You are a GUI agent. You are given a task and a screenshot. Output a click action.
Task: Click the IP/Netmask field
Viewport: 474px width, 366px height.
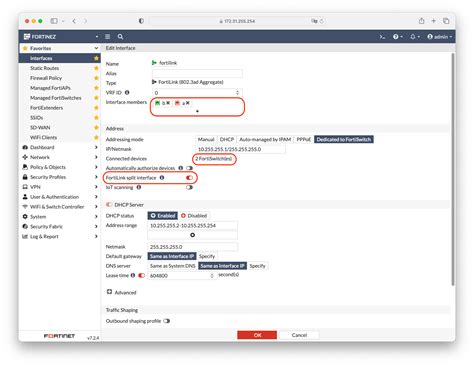point(240,149)
